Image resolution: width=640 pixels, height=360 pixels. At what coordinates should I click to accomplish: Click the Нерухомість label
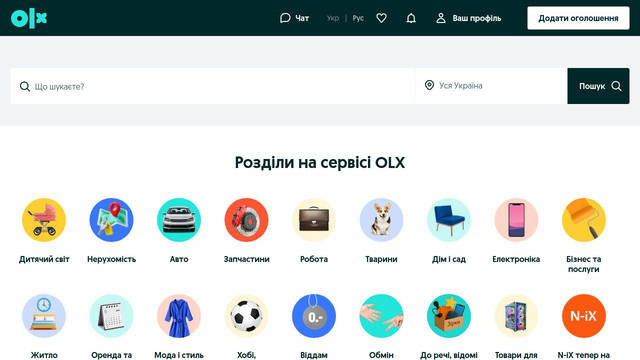(111, 259)
